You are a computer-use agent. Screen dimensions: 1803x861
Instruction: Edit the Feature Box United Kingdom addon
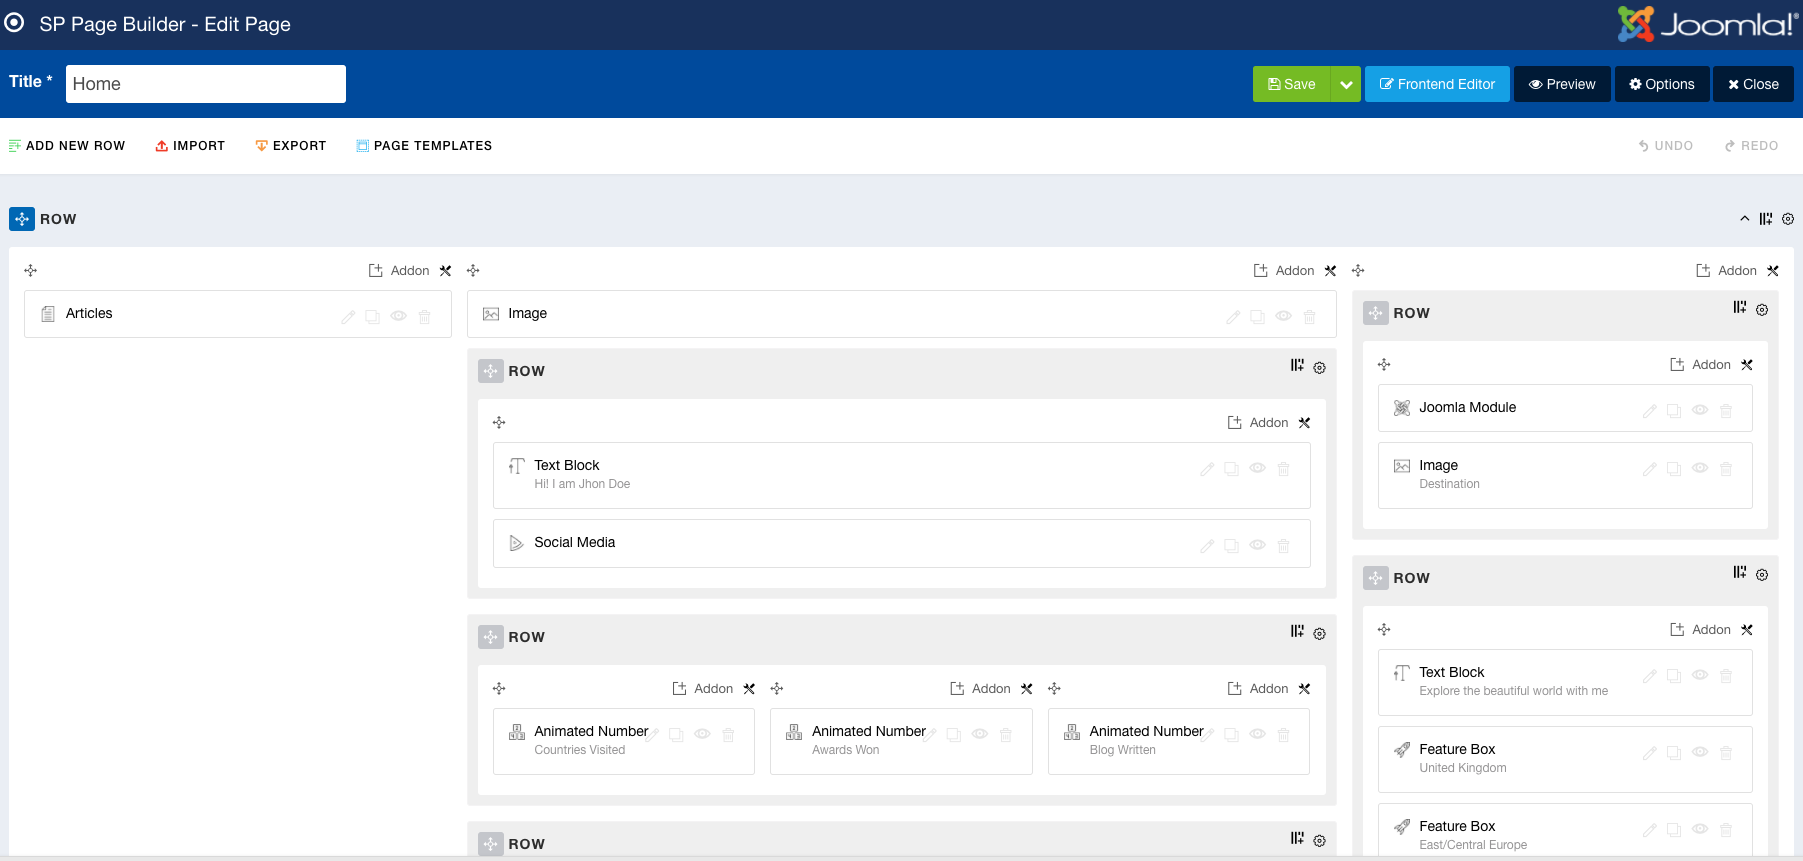1650,753
